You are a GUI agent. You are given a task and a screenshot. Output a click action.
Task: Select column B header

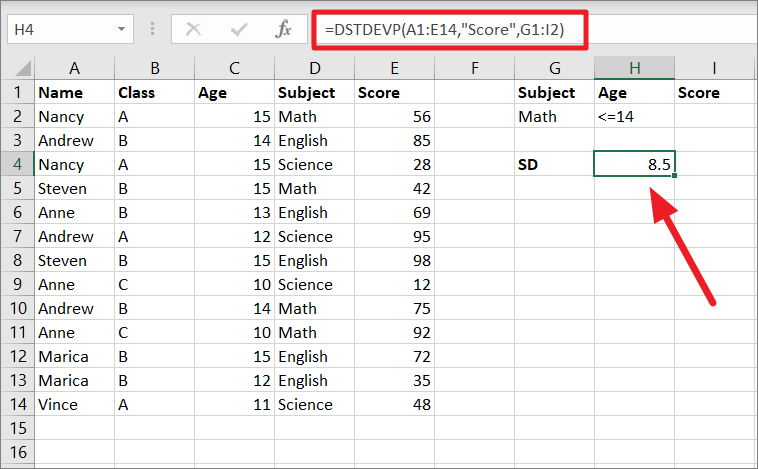(155, 68)
